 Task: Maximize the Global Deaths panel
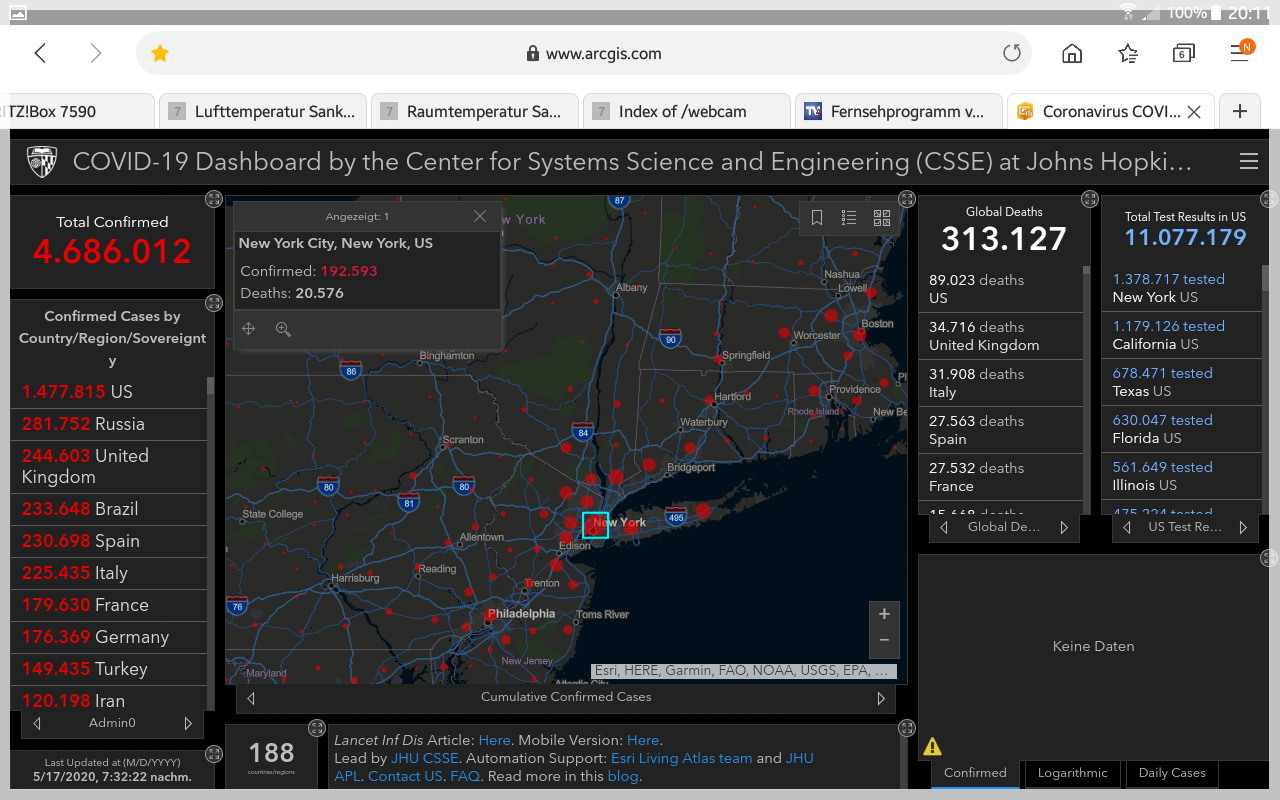(x=1089, y=199)
